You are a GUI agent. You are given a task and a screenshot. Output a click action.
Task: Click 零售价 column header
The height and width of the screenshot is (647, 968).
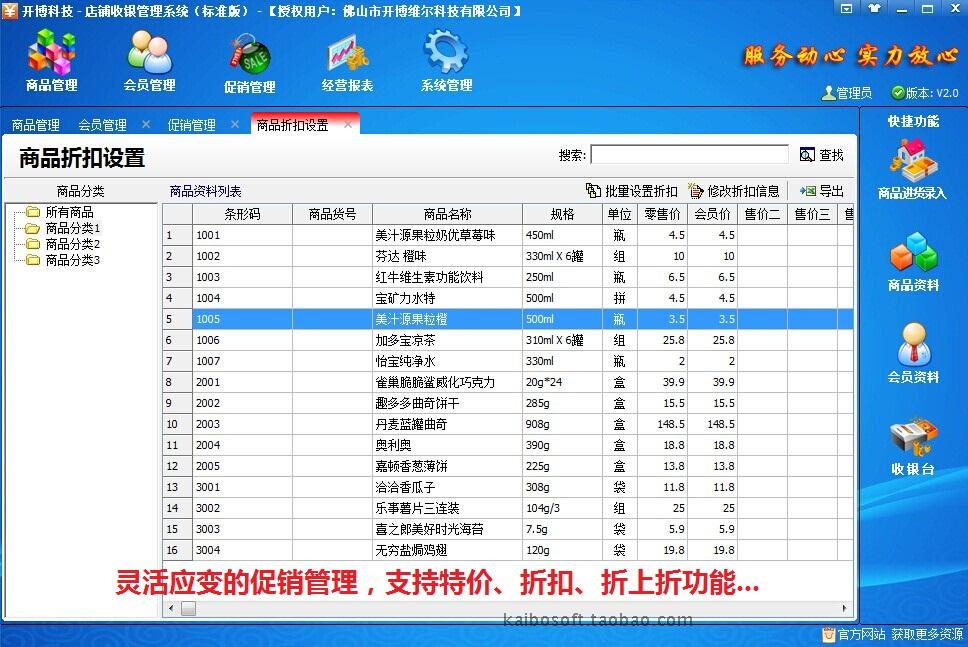(x=662, y=214)
